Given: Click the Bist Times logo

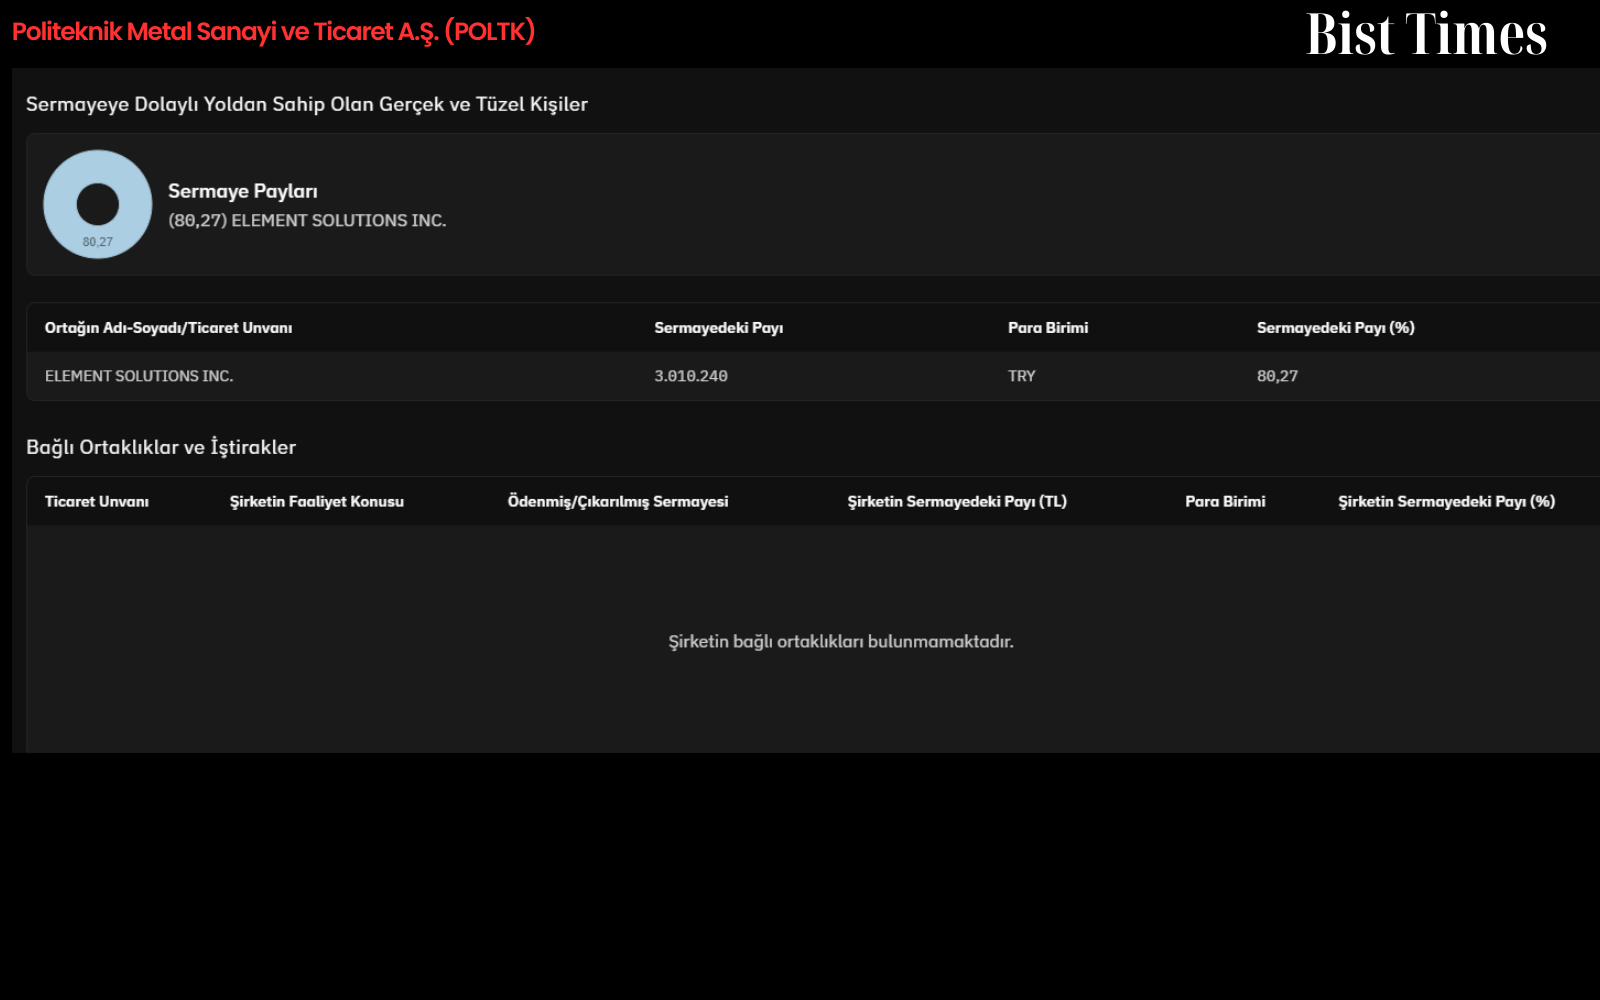Looking at the screenshot, I should coord(1426,34).
